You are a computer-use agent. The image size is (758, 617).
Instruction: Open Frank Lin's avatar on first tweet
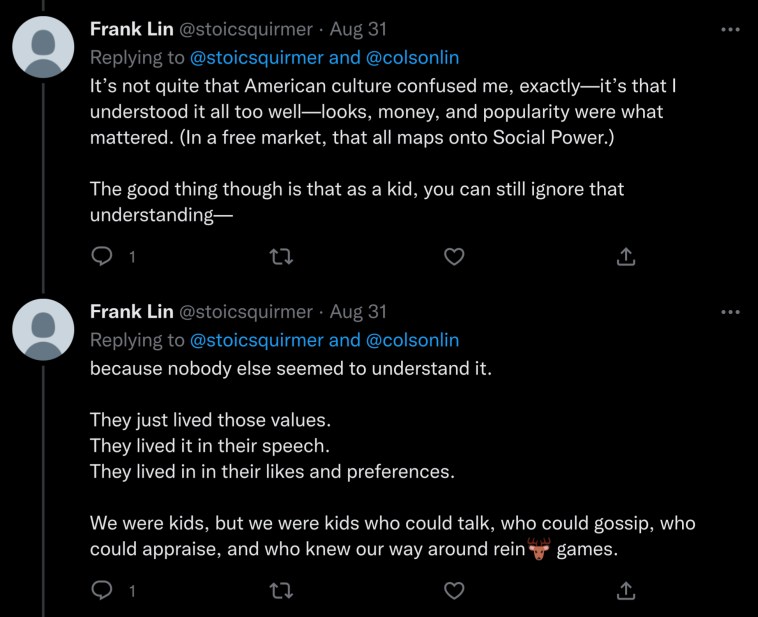click(43, 48)
